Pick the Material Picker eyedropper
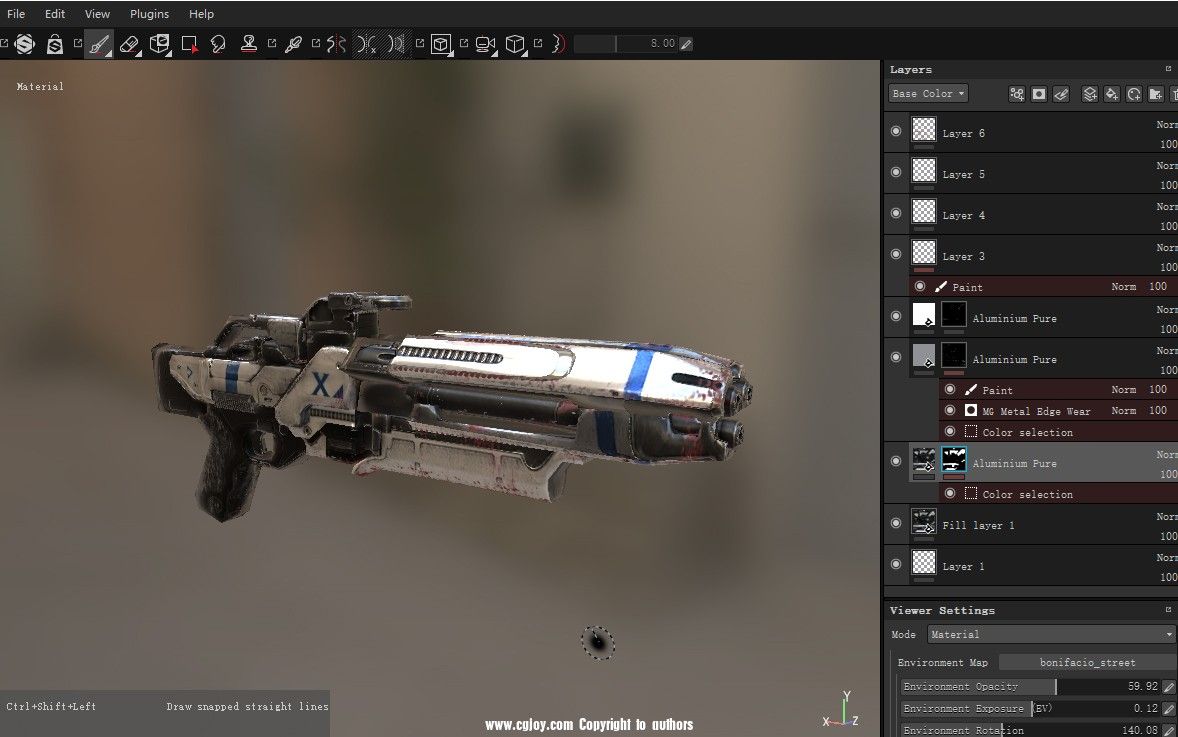This screenshot has width=1178, height=737. click(293, 44)
